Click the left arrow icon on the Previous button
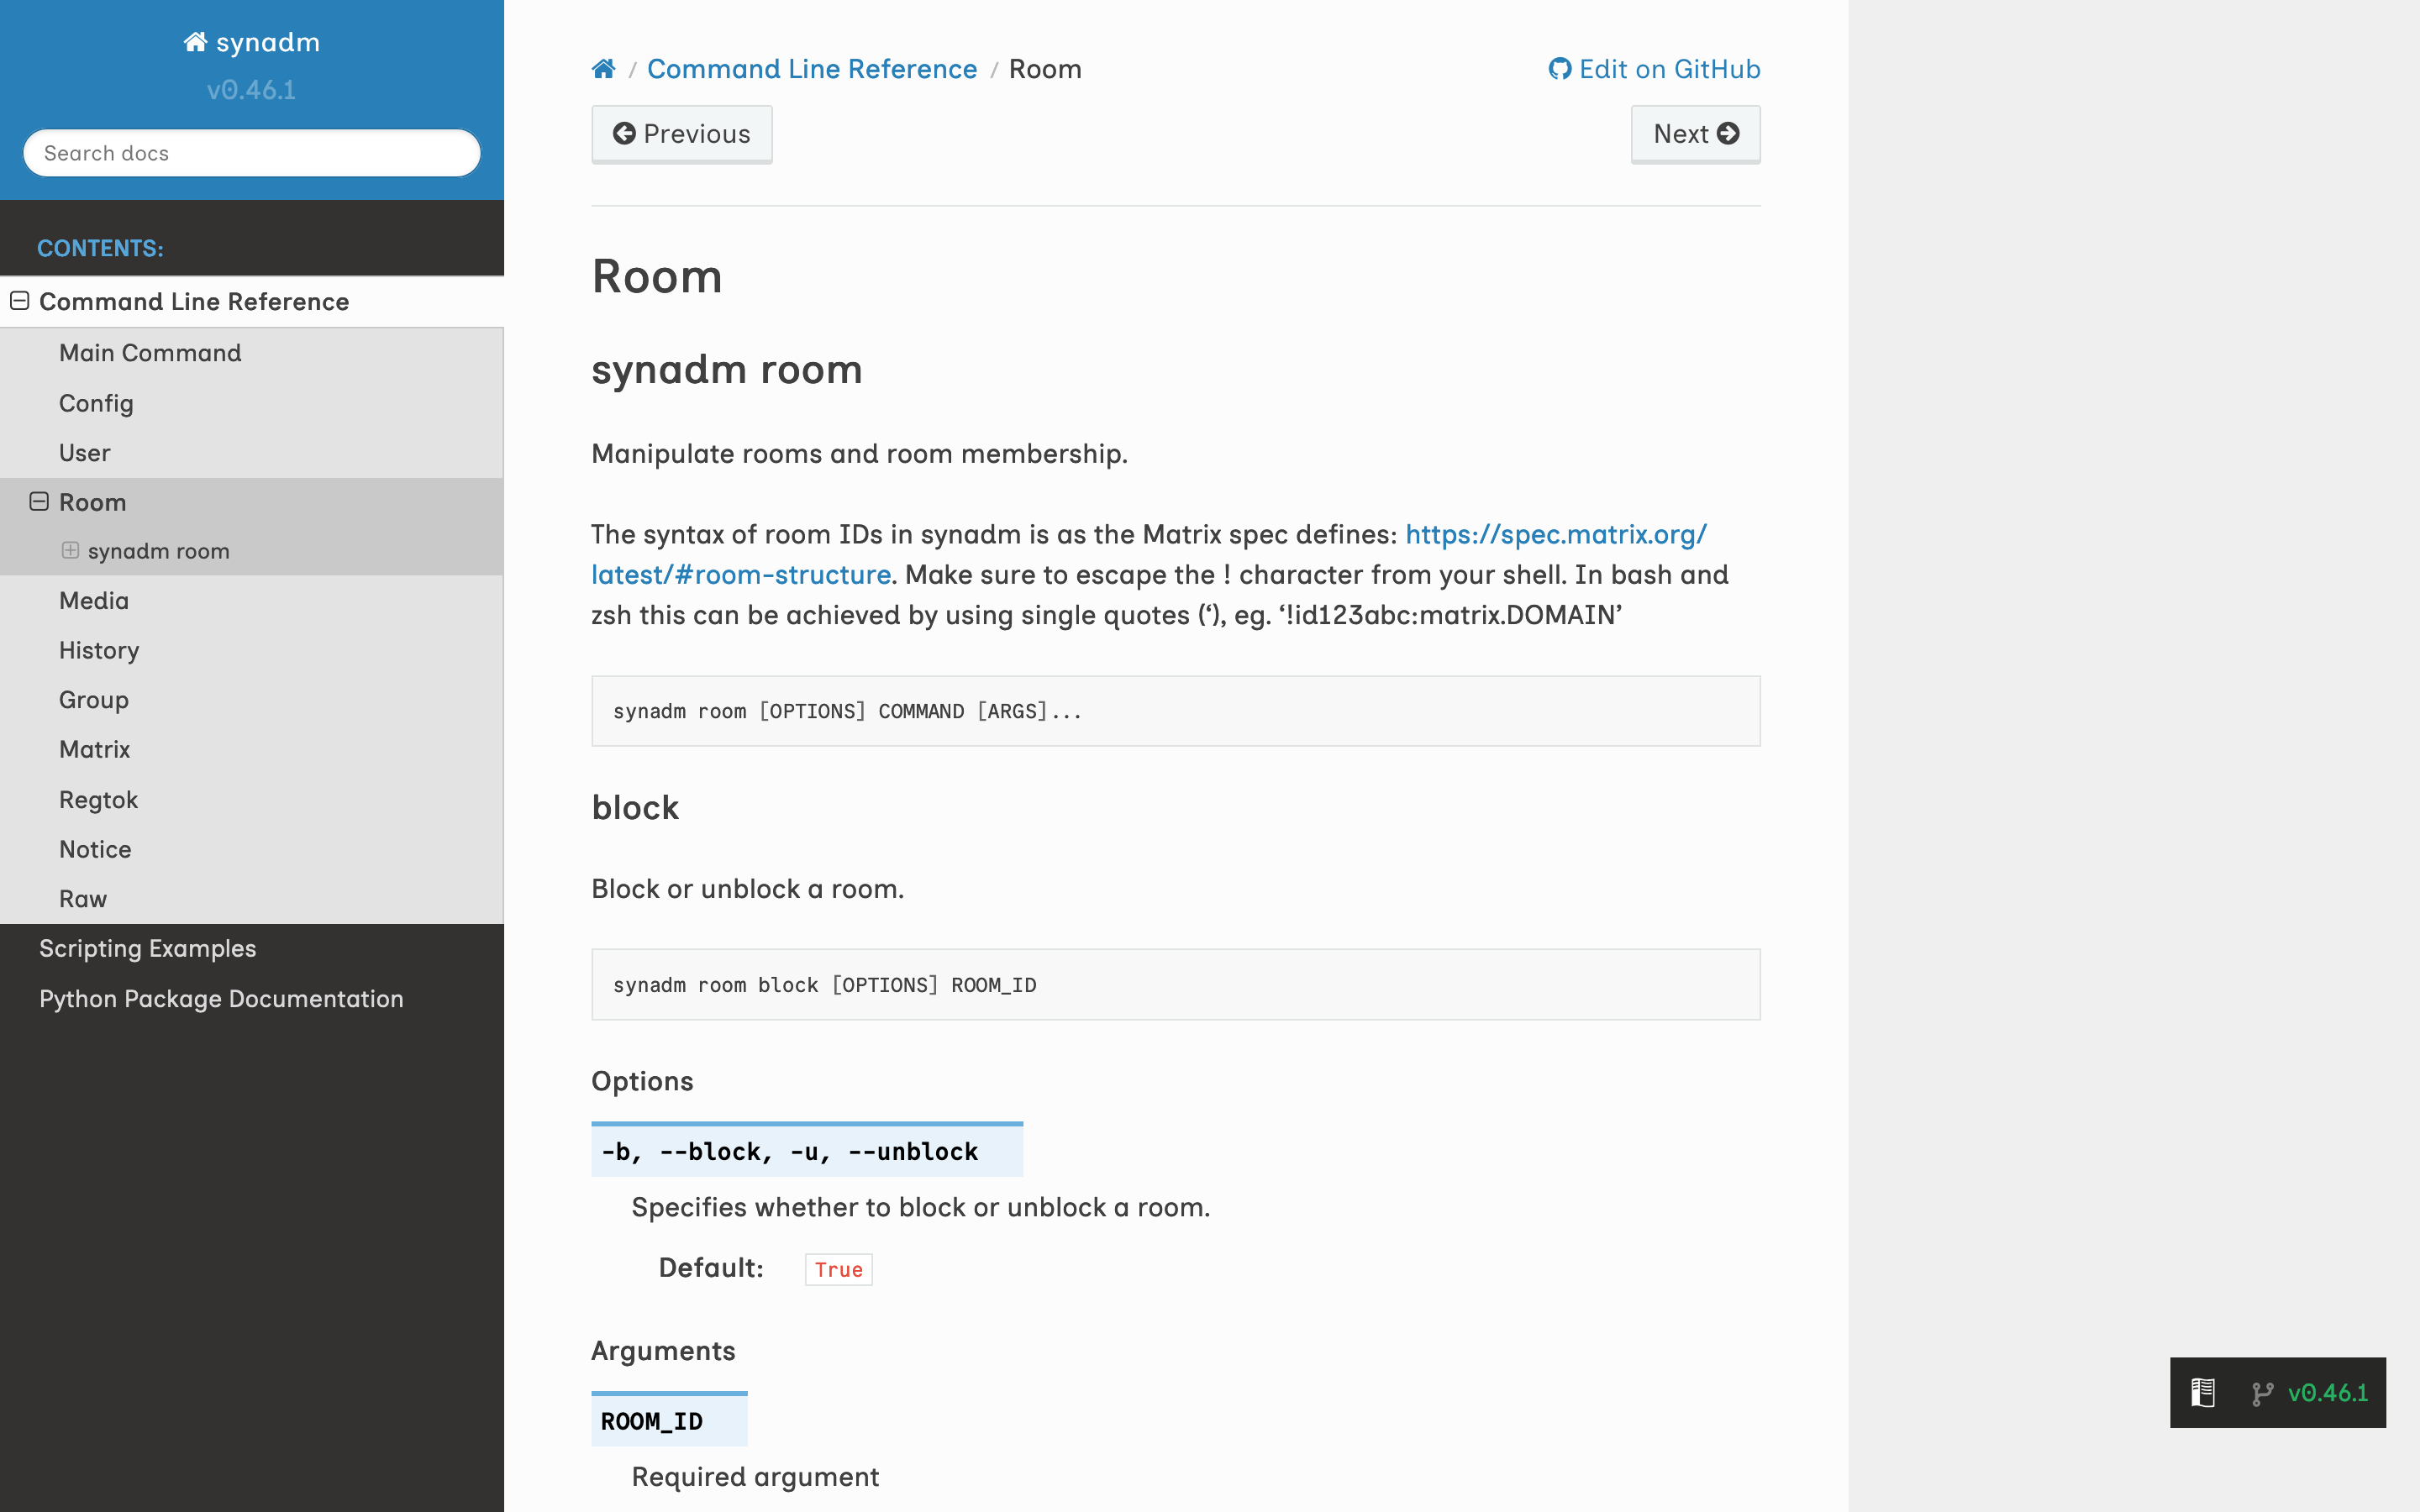The height and width of the screenshot is (1512, 2420). [624, 134]
